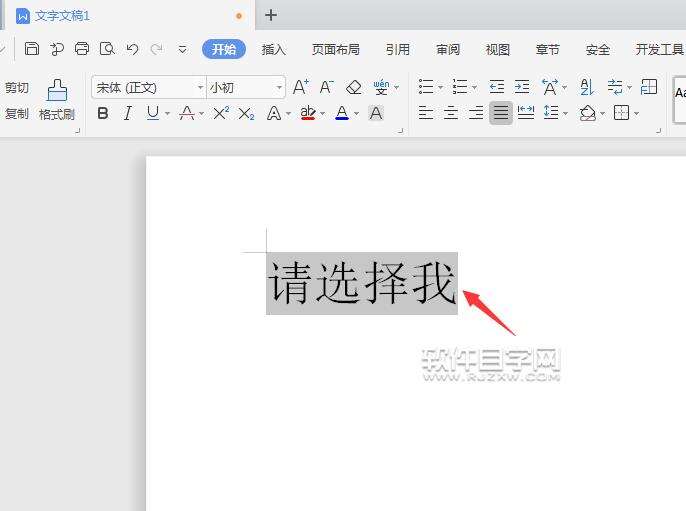The height and width of the screenshot is (511, 686).
Task: Apply distributed alignment
Action: (526, 113)
